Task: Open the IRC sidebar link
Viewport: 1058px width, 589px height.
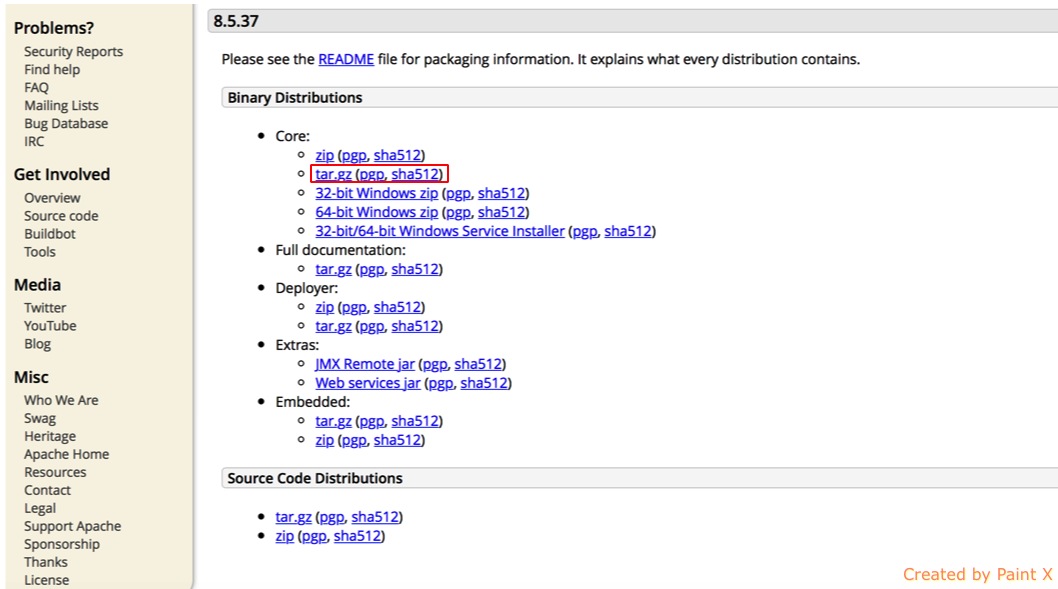Action: coord(34,142)
